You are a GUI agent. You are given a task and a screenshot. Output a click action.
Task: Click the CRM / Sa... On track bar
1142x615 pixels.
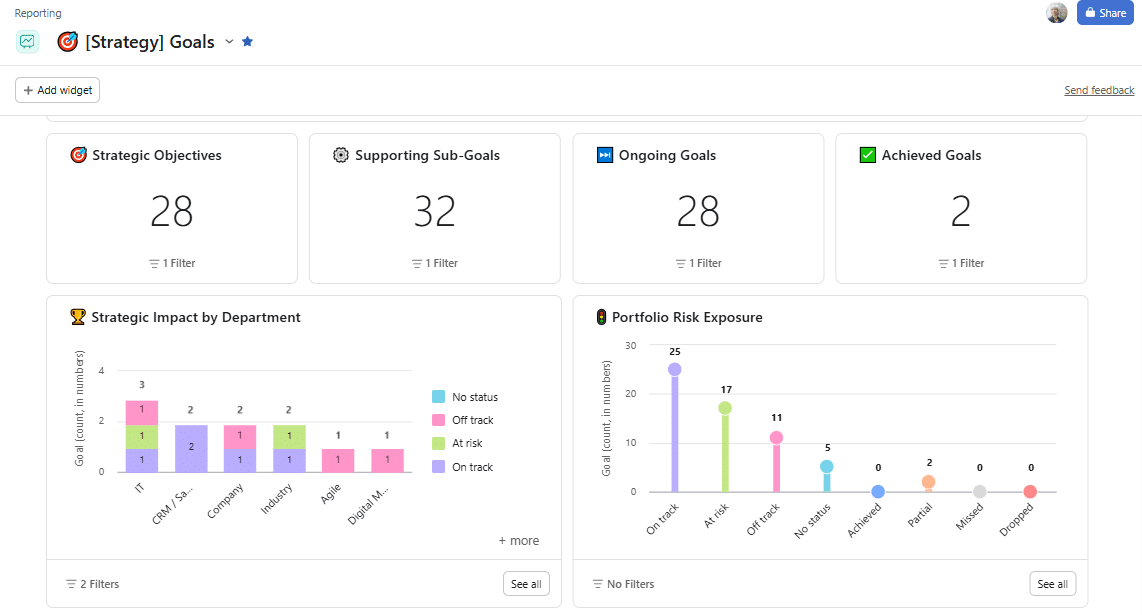coord(191,448)
